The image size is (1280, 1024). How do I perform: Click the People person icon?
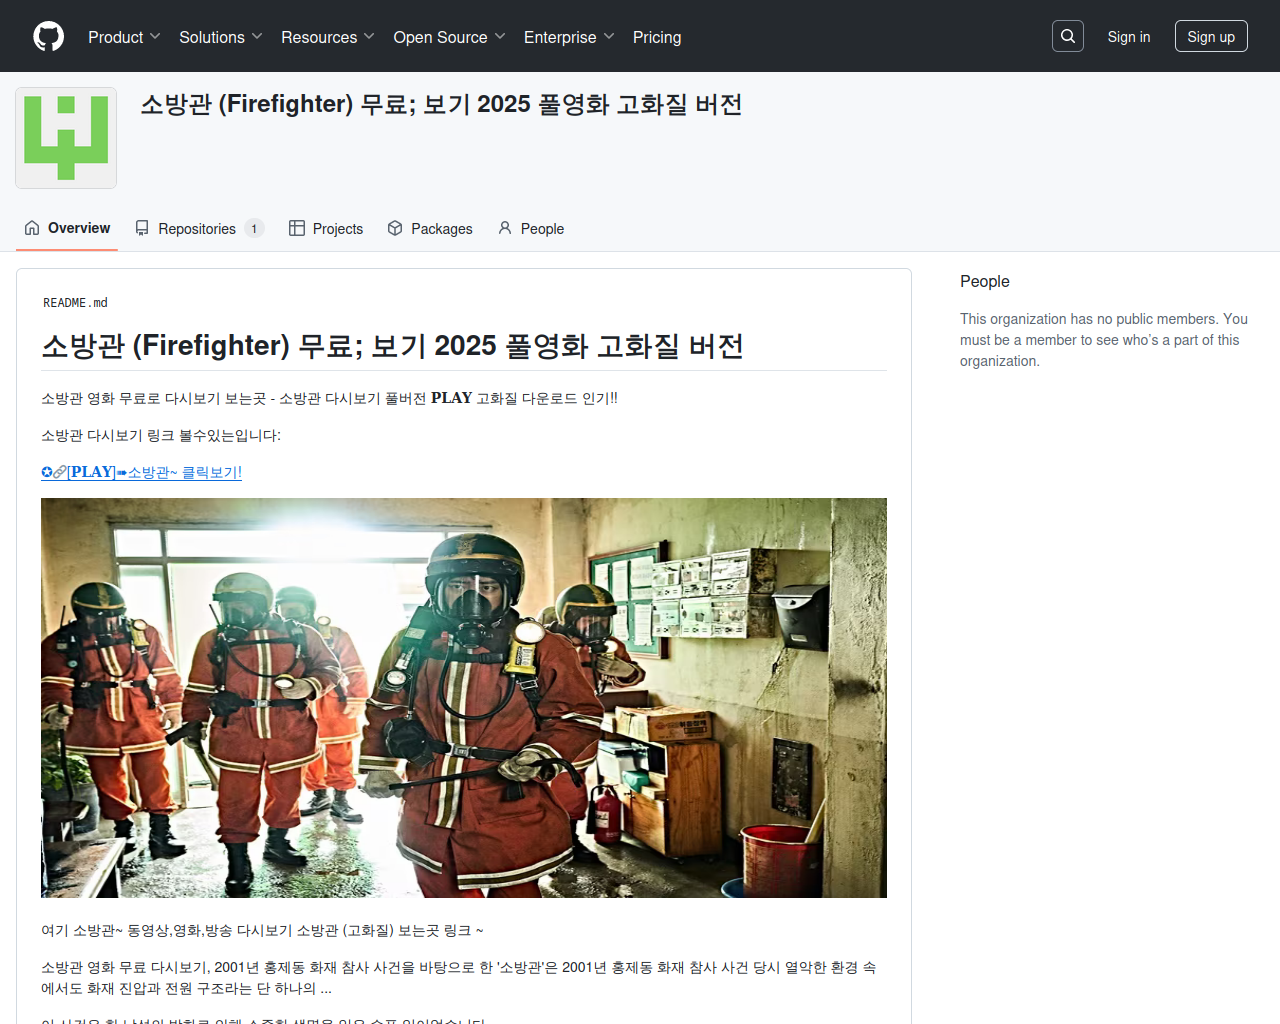pyautogui.click(x=505, y=228)
